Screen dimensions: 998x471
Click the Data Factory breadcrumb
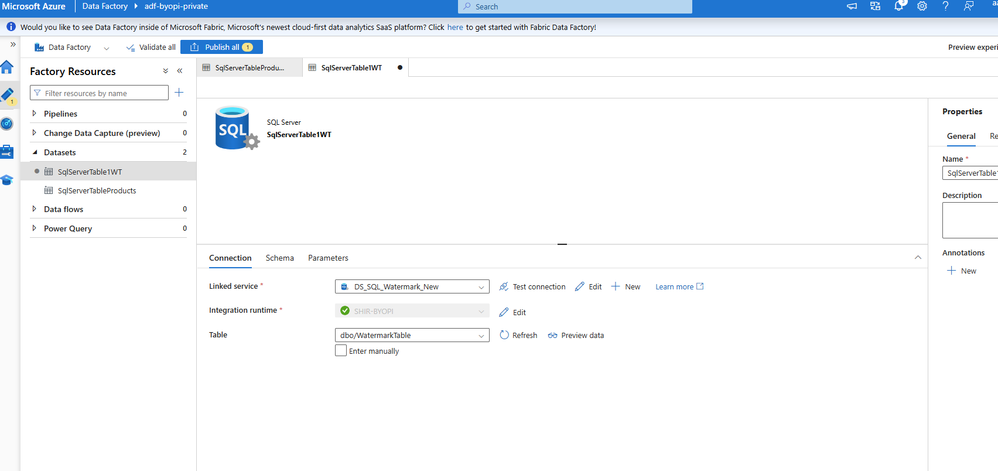click(105, 6)
